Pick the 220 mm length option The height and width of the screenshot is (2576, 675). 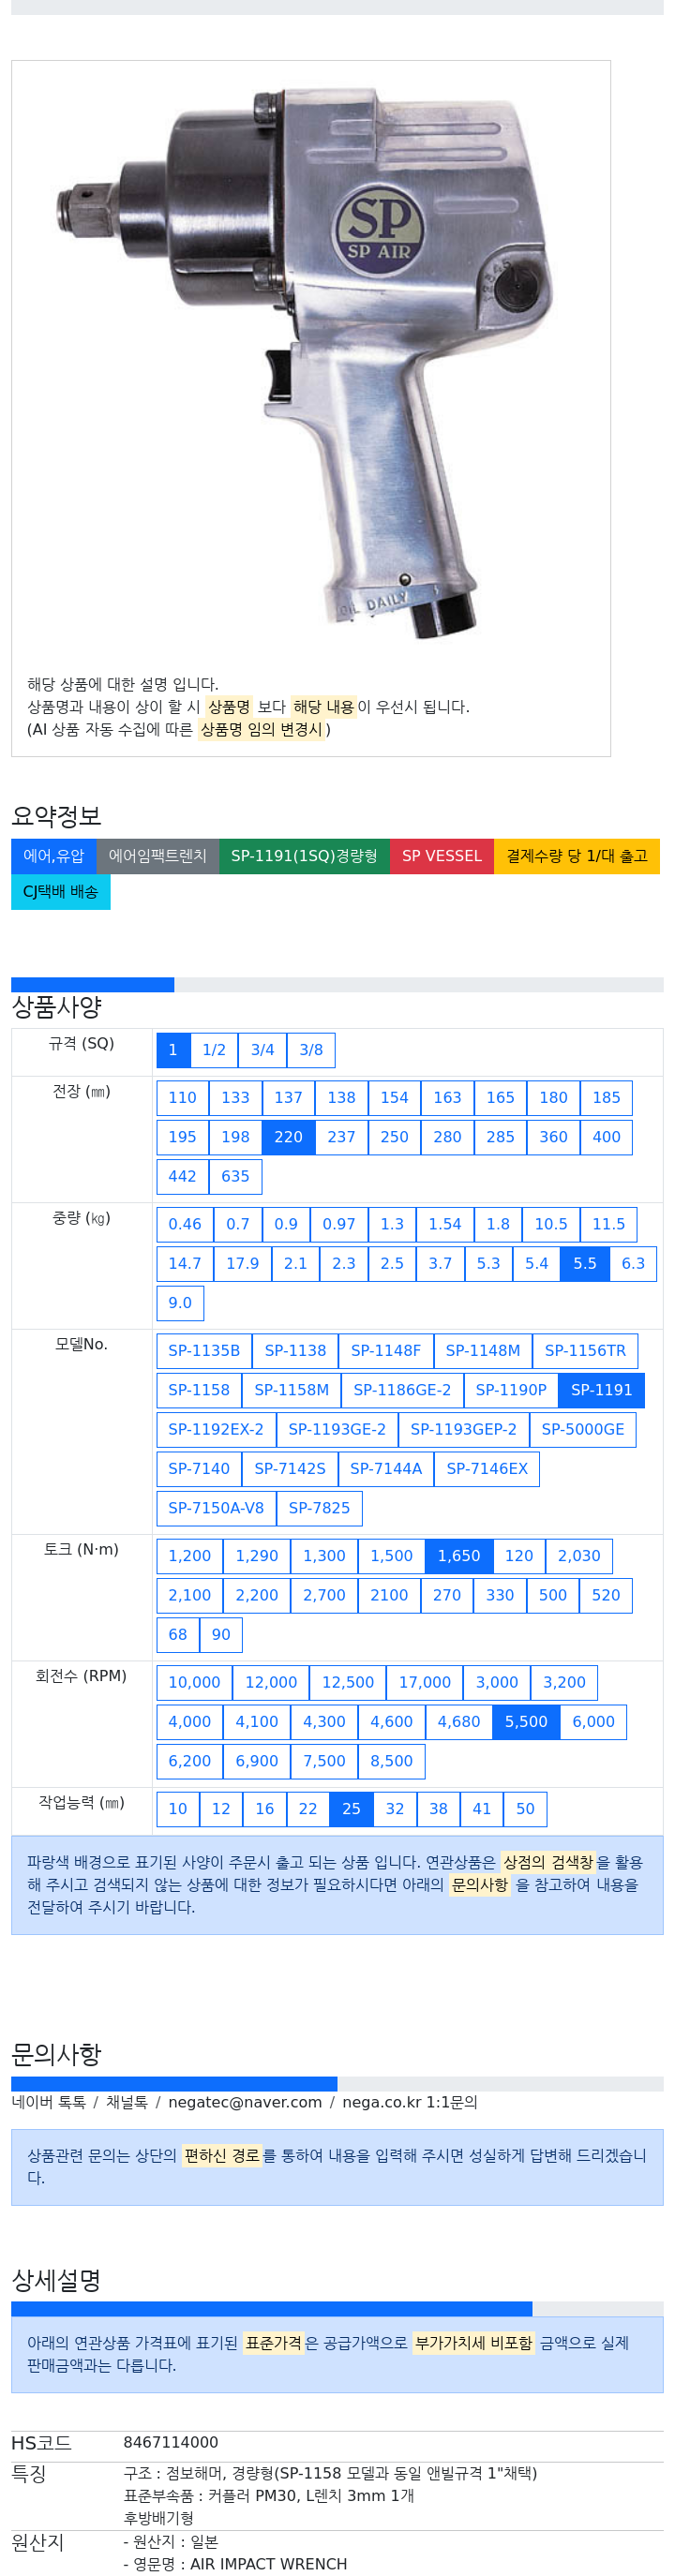[x=288, y=1137]
